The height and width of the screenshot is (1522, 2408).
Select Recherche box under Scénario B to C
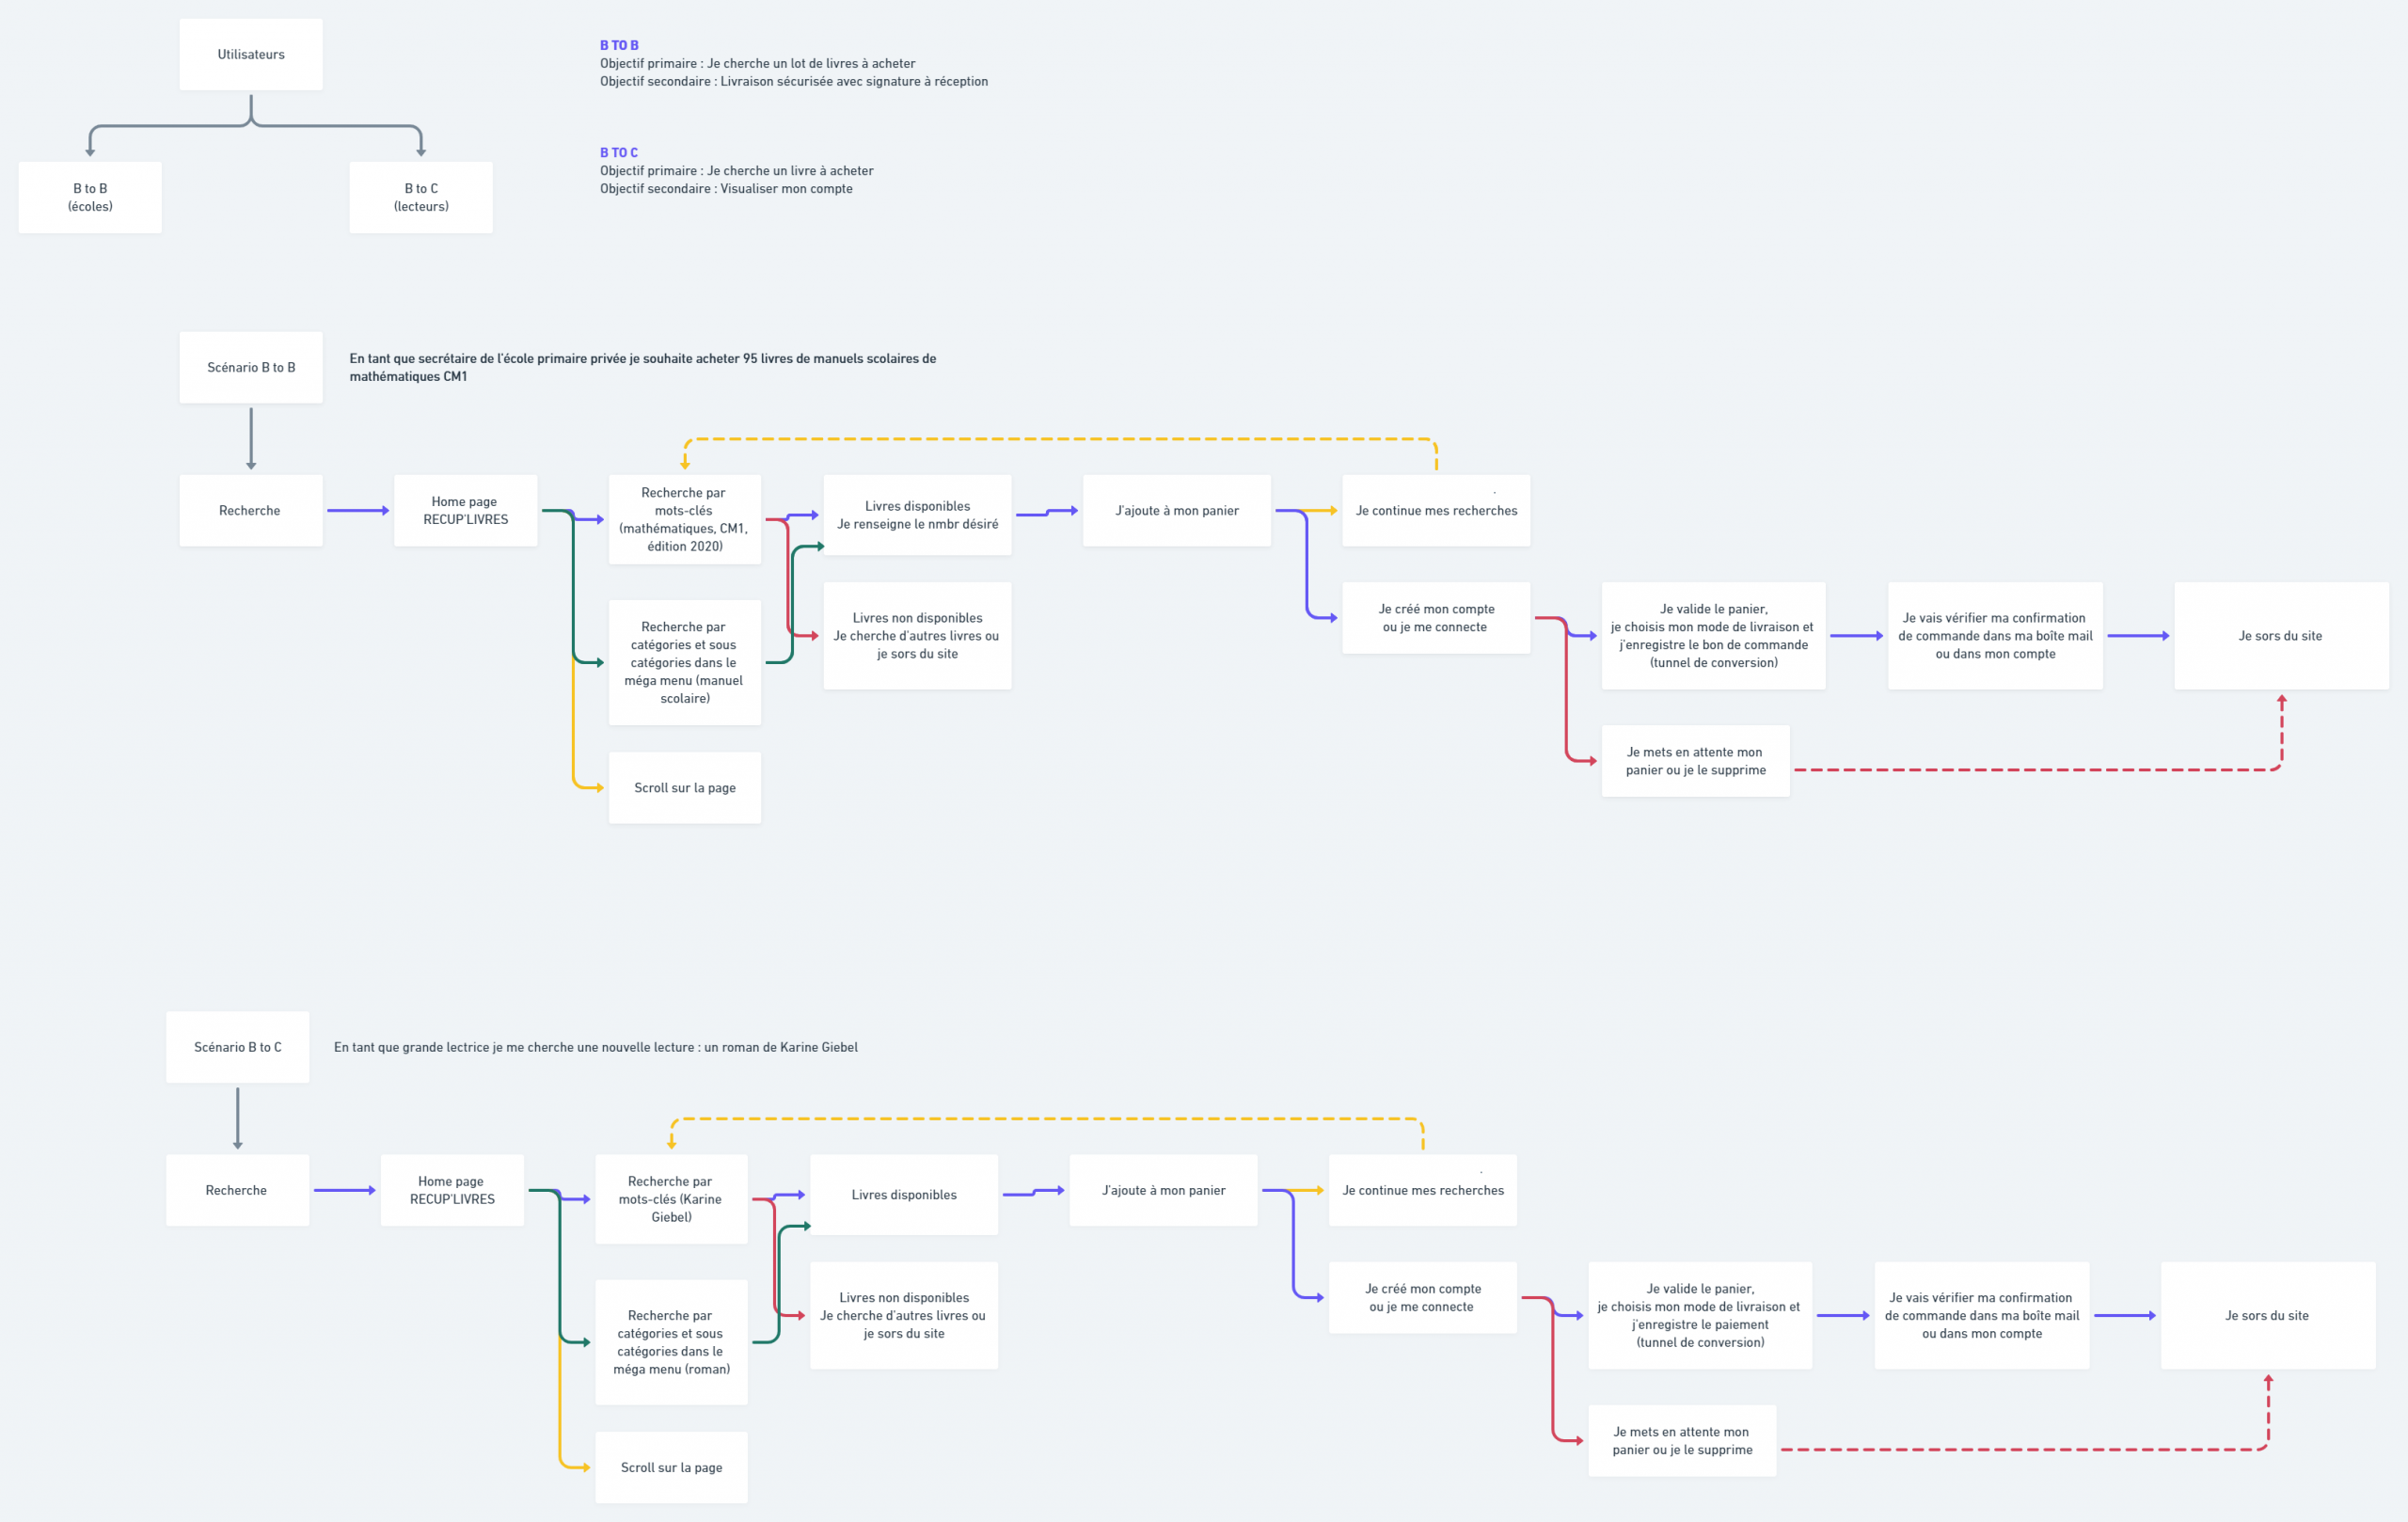click(237, 1190)
